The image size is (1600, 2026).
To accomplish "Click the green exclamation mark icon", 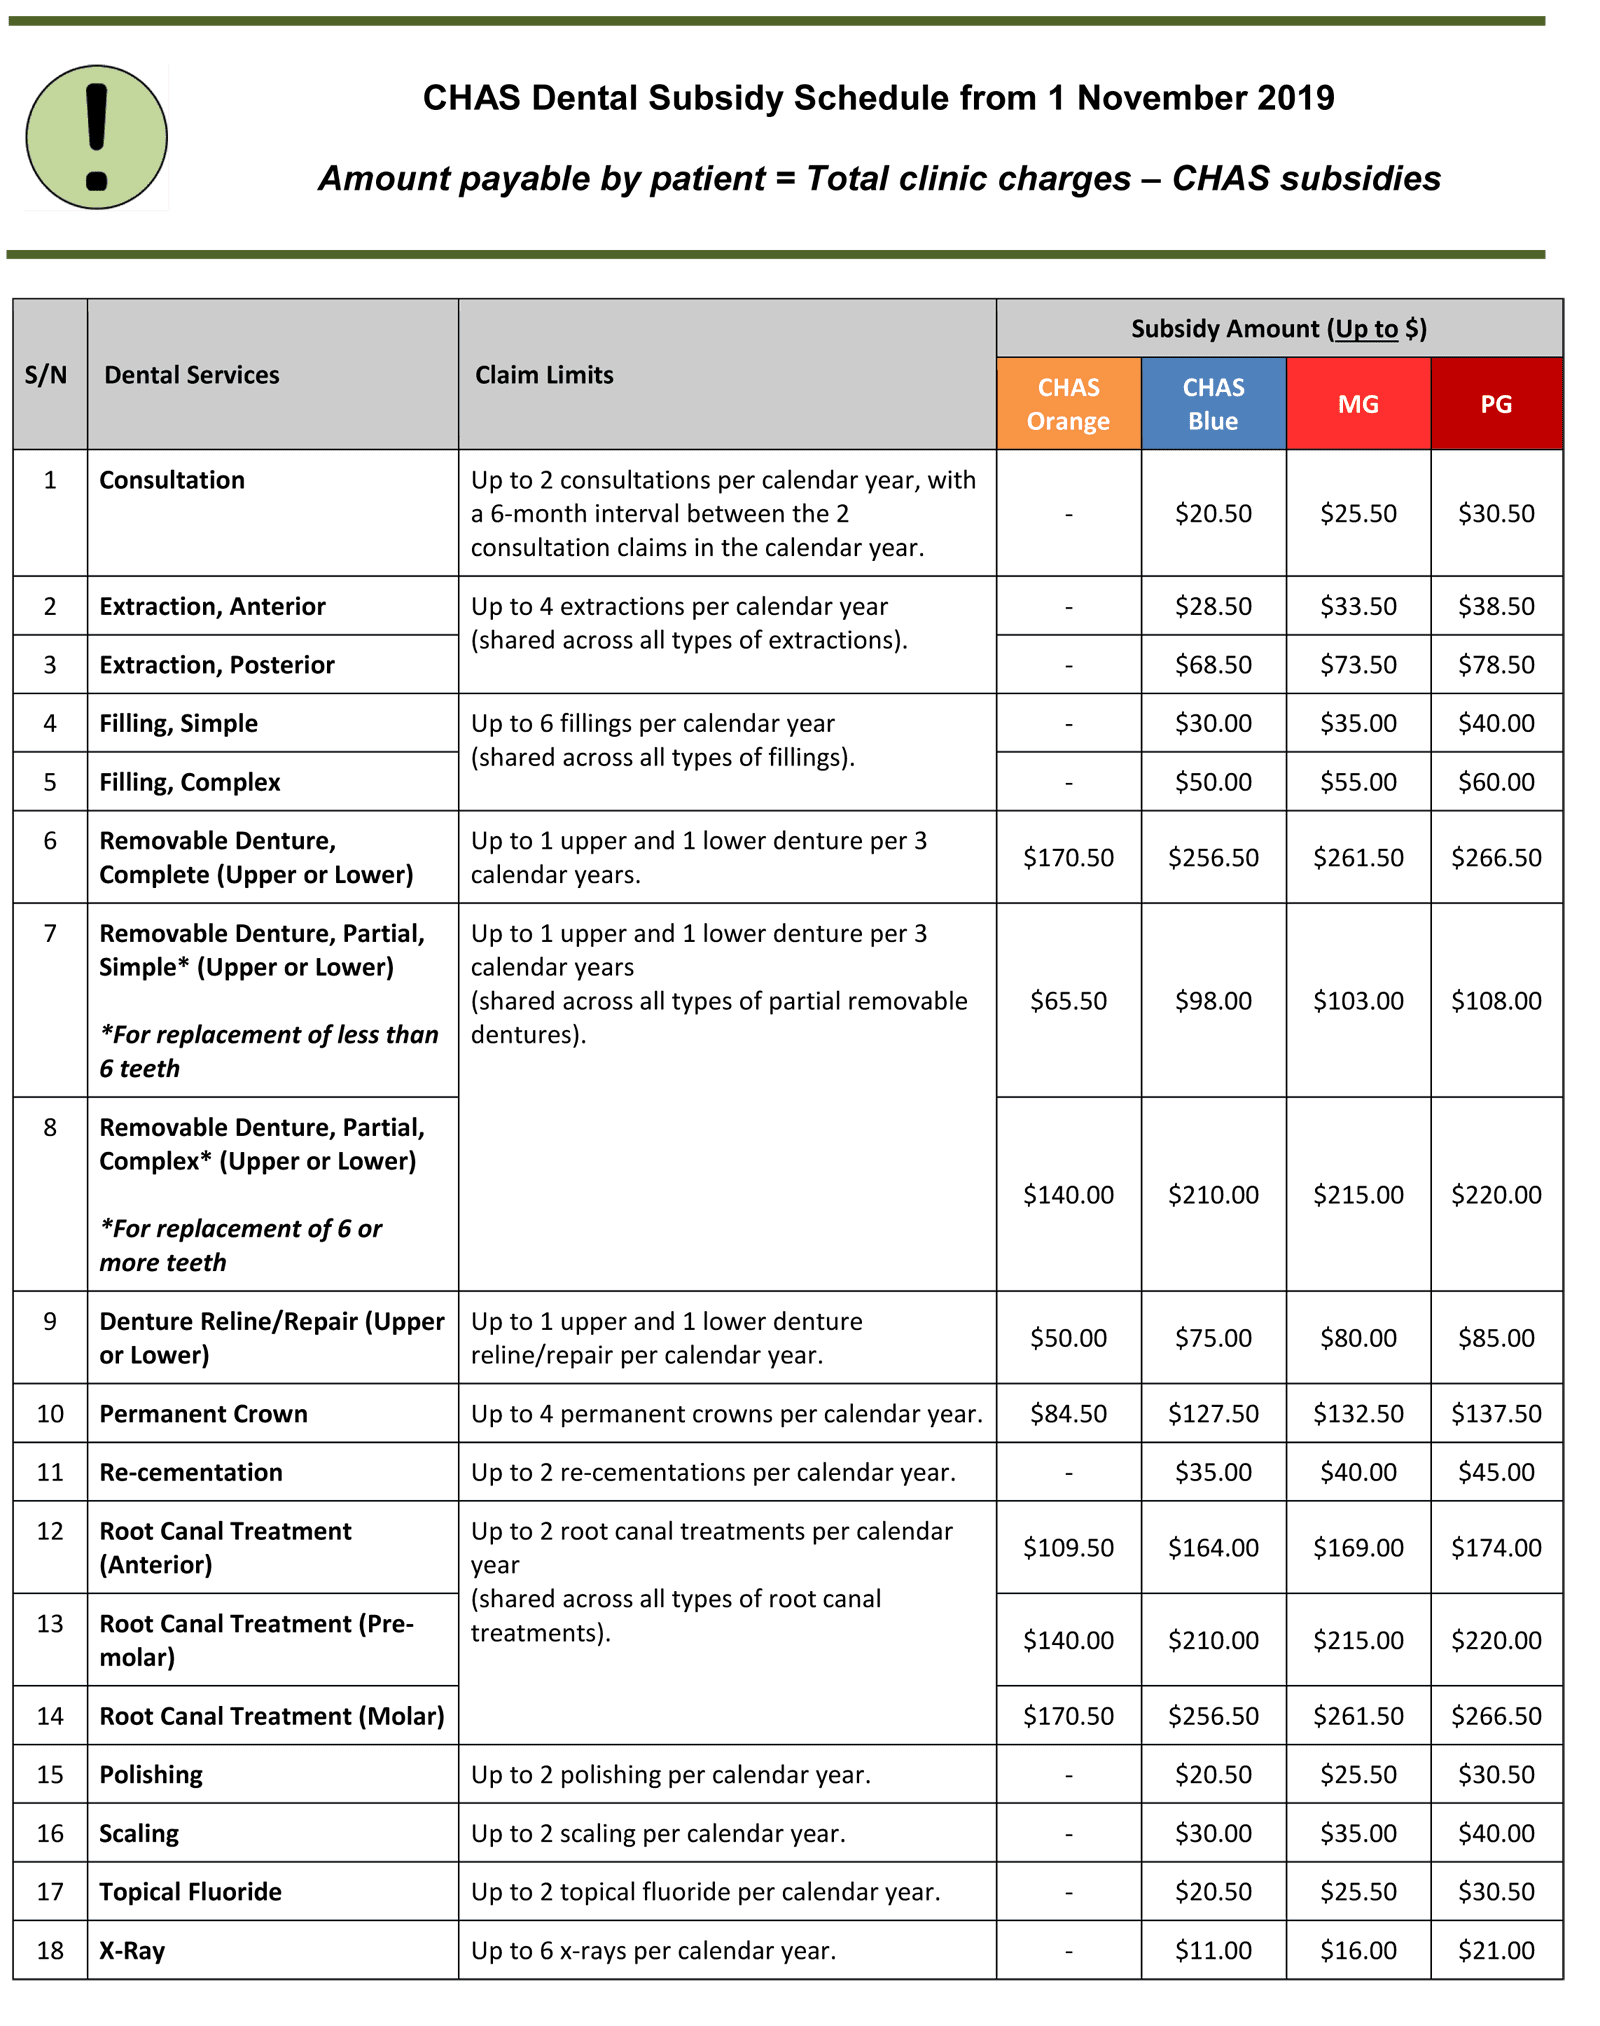I will pos(96,137).
